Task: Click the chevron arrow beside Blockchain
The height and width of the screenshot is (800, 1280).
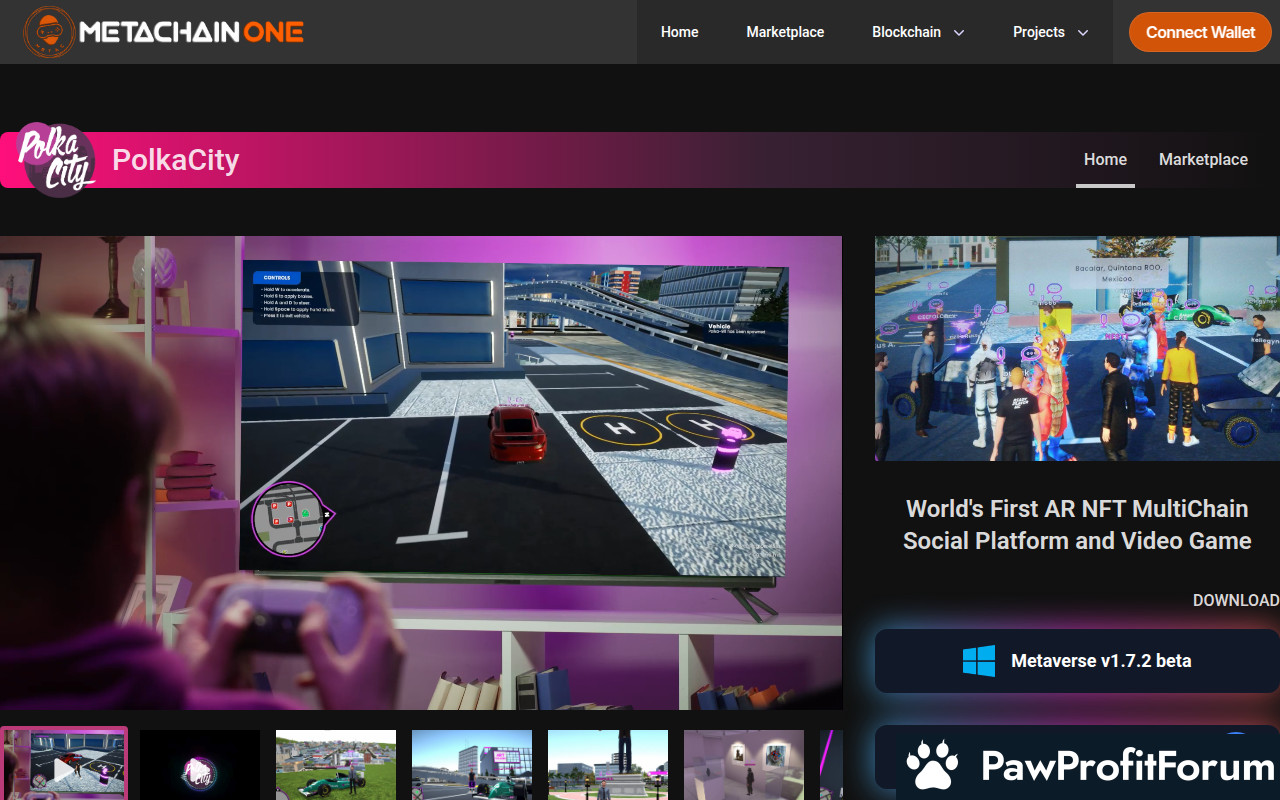Action: tap(959, 33)
